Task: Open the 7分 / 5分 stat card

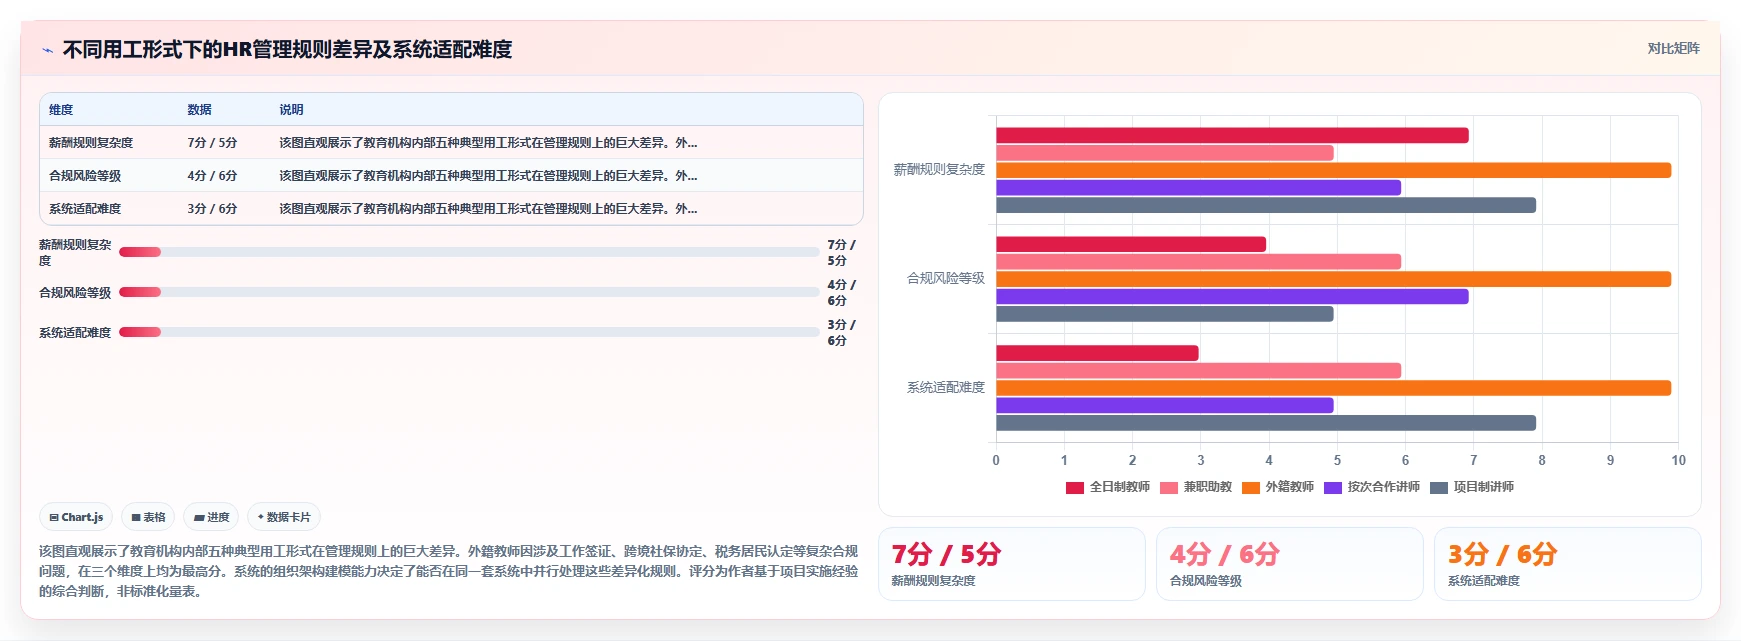Action: point(1011,564)
